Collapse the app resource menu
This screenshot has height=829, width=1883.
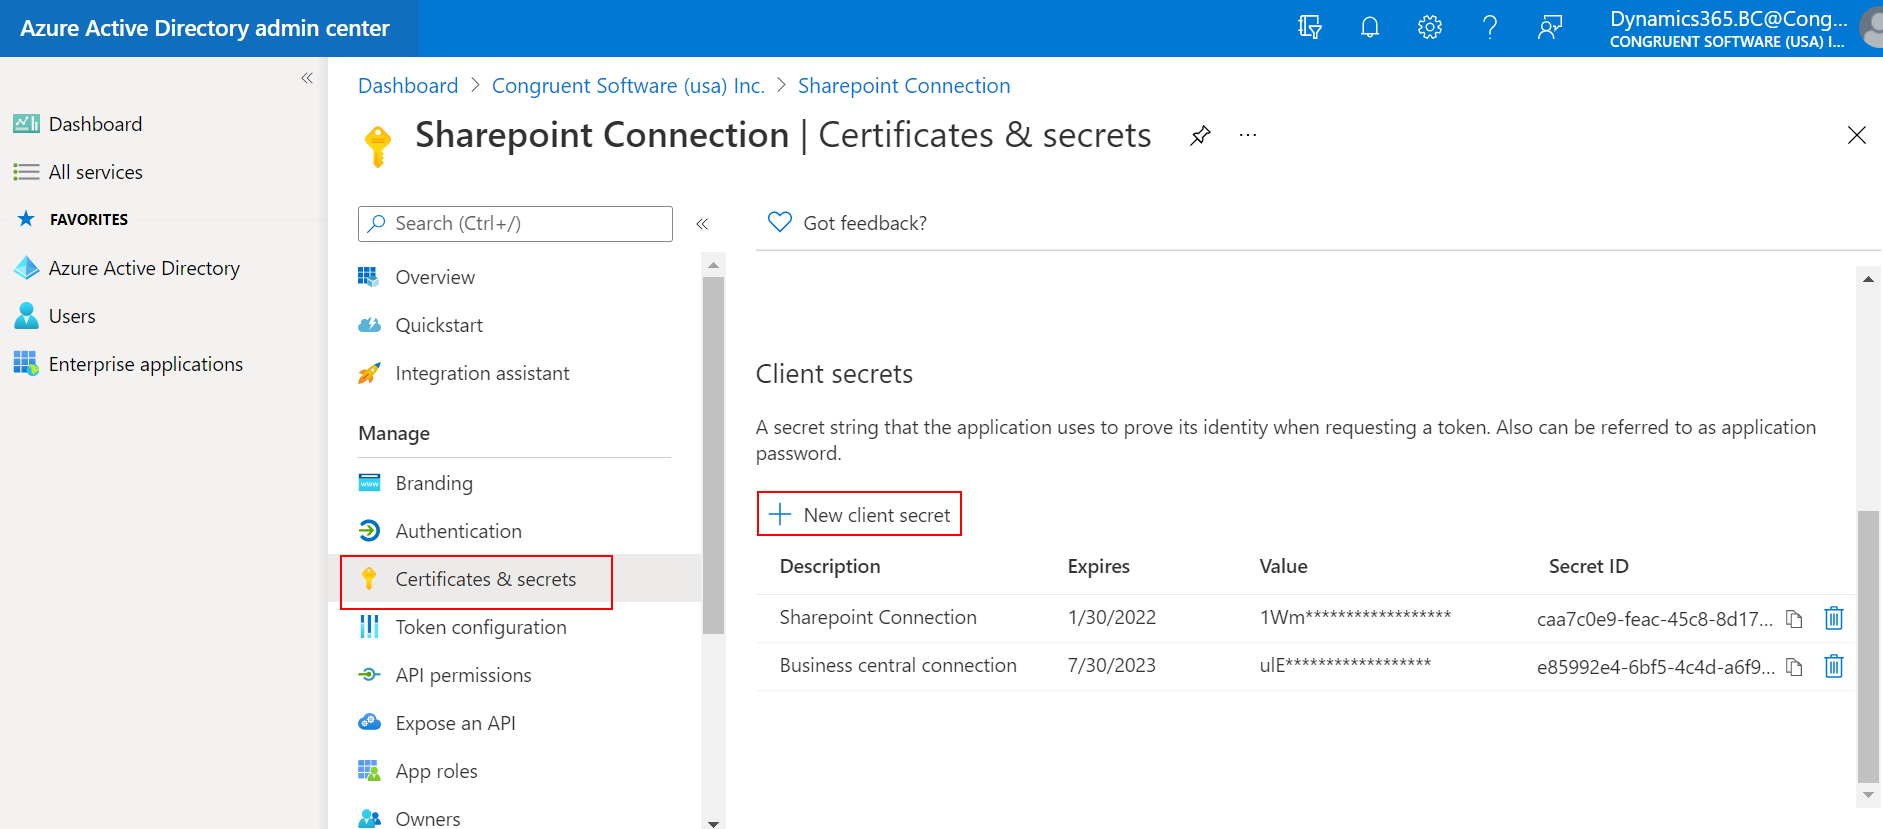tap(702, 224)
